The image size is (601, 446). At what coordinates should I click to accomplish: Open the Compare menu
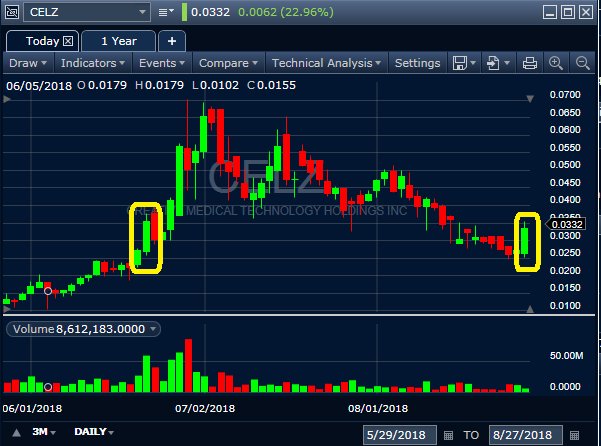click(x=228, y=63)
